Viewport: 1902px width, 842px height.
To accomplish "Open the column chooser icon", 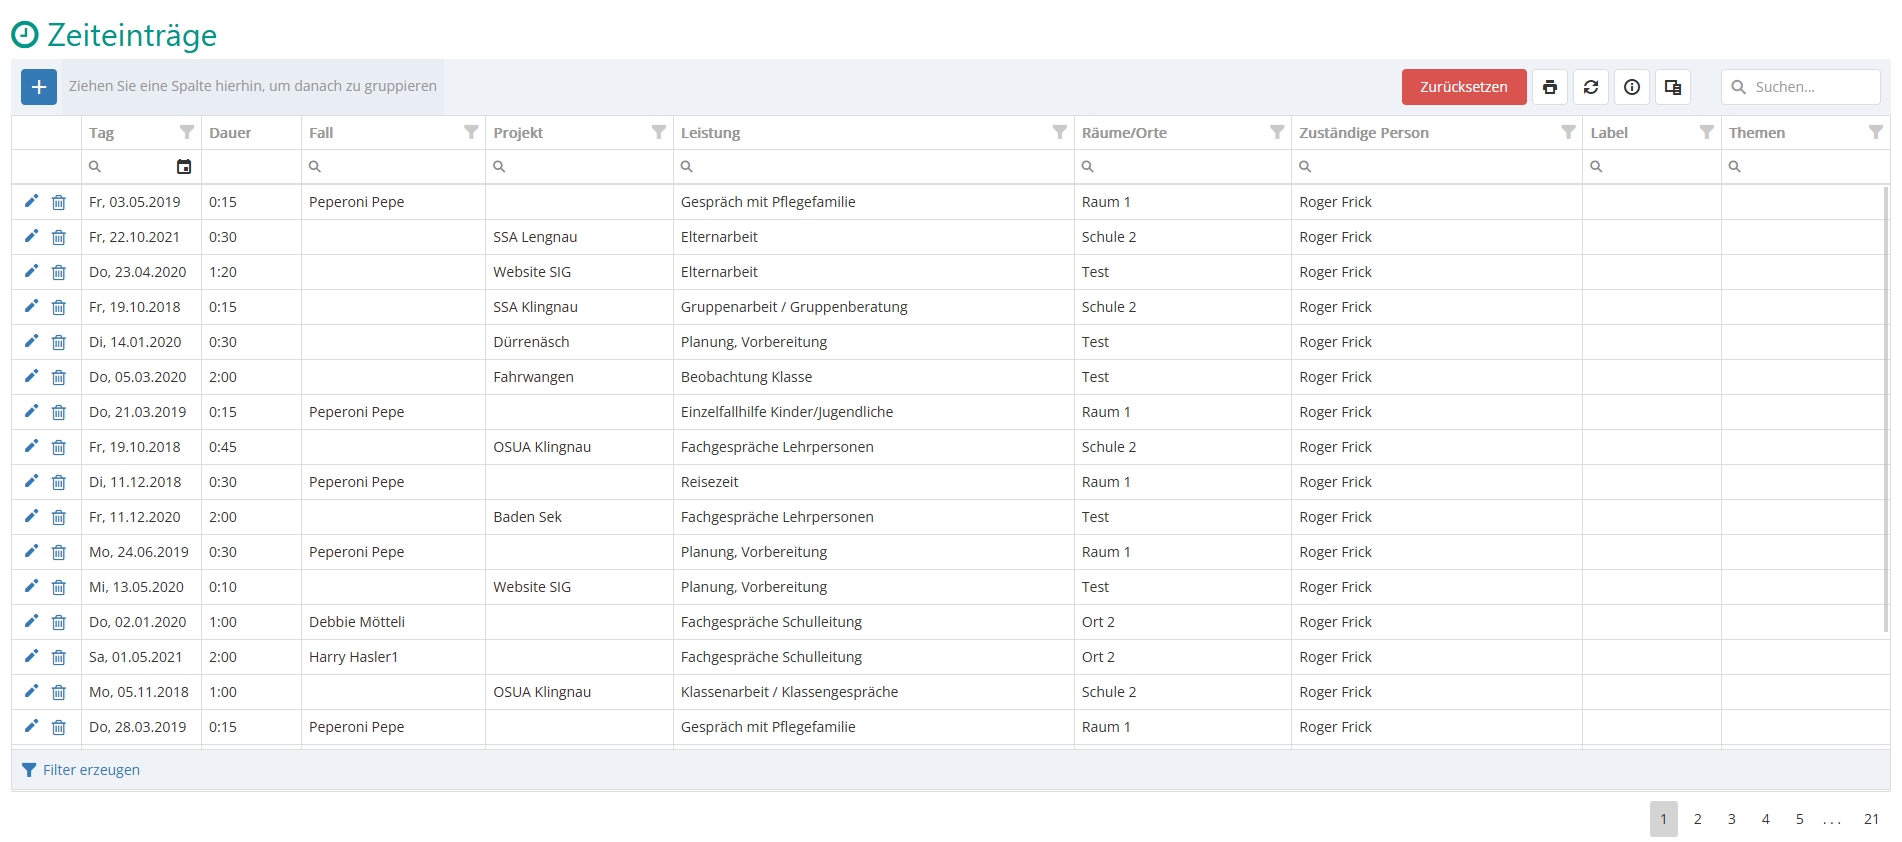I will tap(1673, 87).
